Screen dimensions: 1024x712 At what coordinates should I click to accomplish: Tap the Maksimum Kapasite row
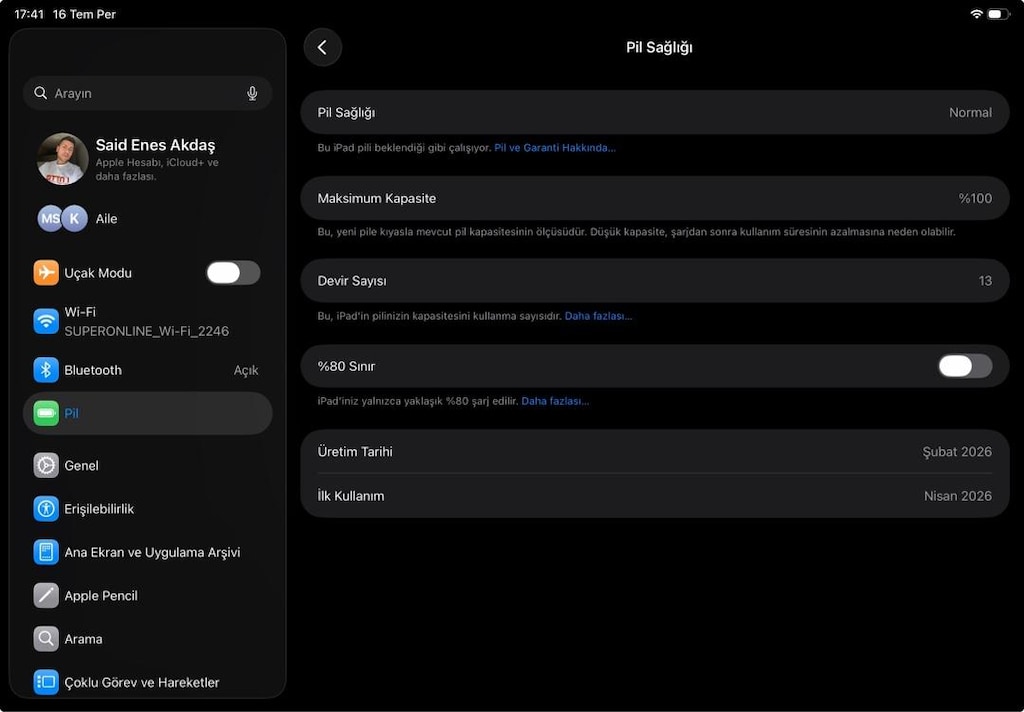click(654, 198)
